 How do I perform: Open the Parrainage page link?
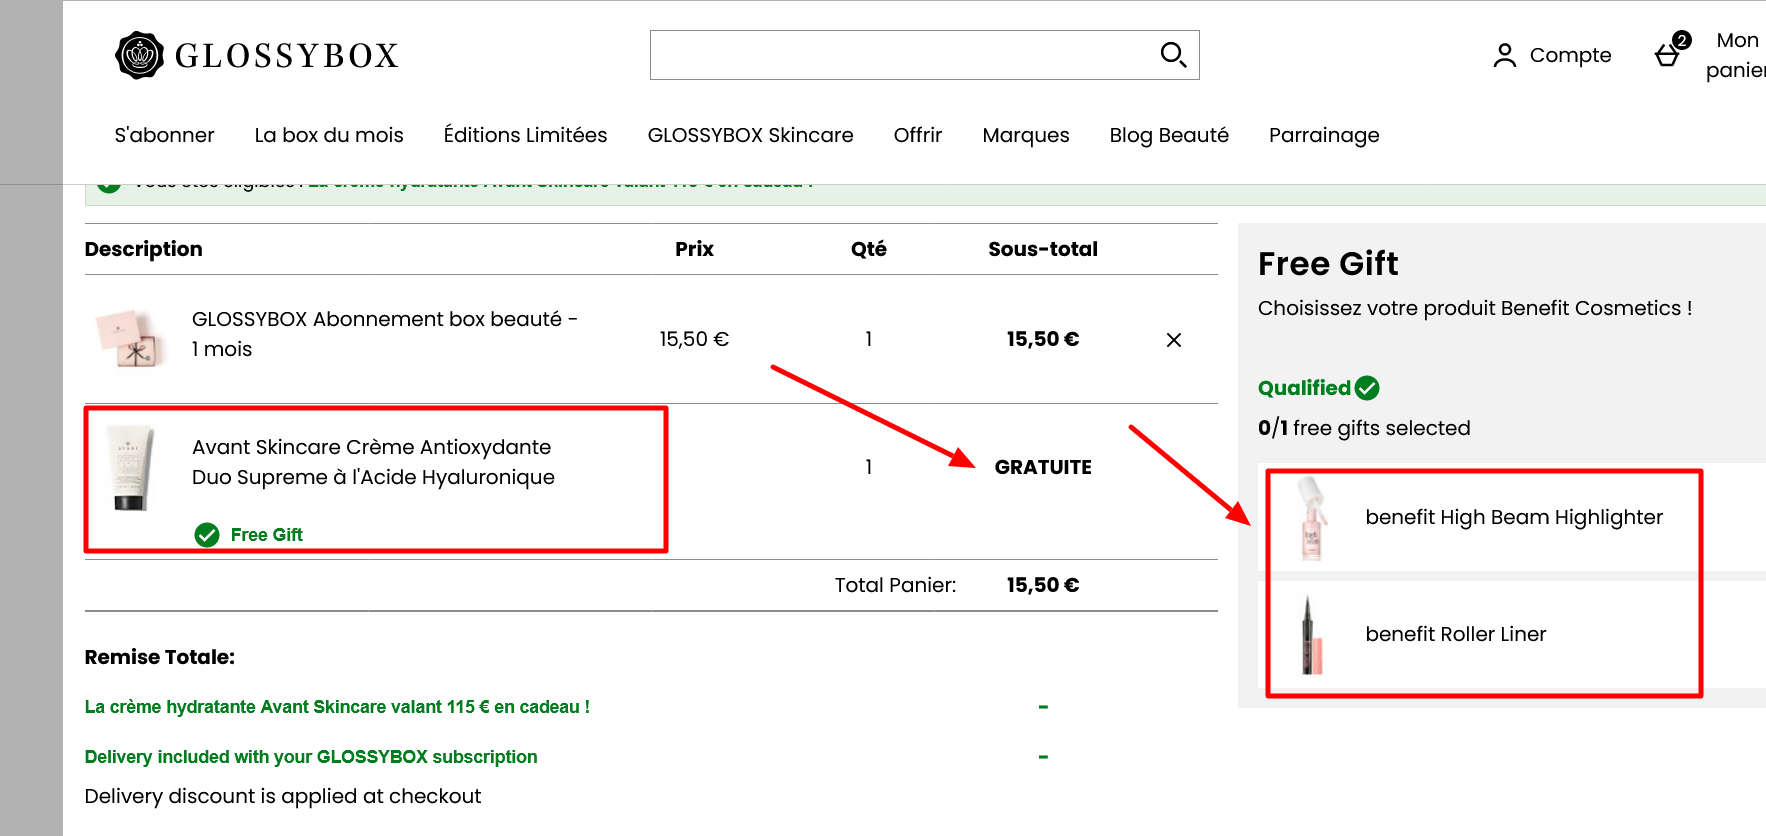1323,135
